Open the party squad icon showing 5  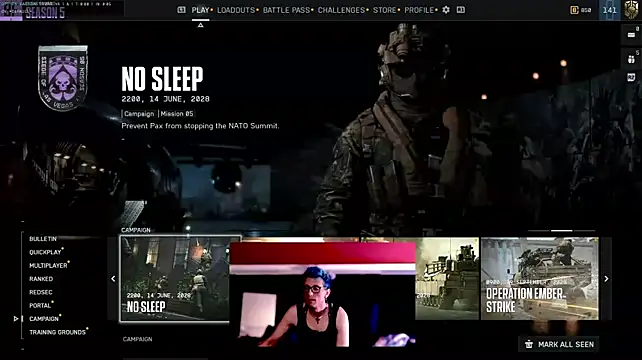(x=631, y=59)
